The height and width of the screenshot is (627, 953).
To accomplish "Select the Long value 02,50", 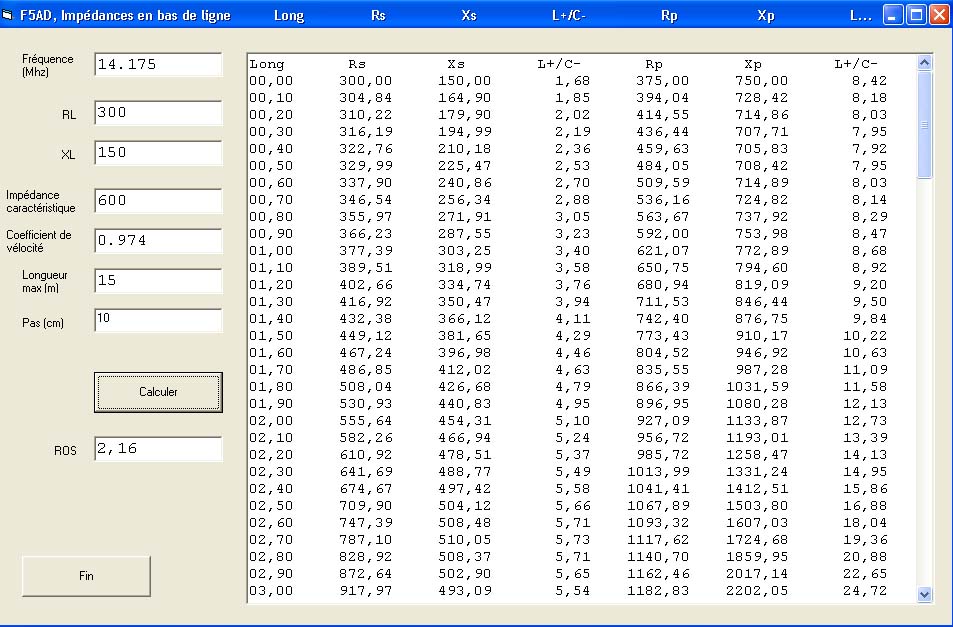I will click(271, 506).
